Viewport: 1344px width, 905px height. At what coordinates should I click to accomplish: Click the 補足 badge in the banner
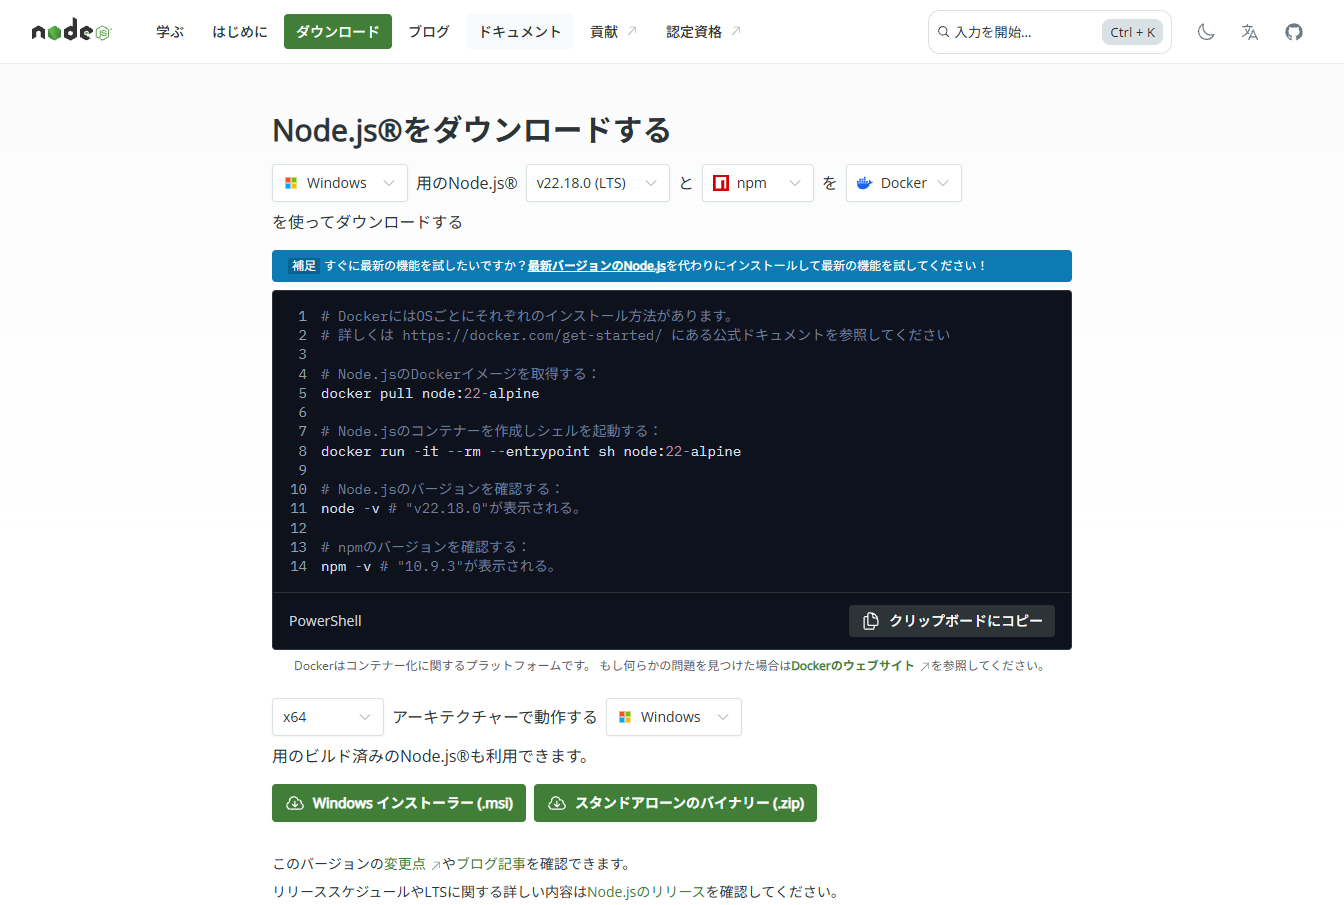(x=304, y=266)
